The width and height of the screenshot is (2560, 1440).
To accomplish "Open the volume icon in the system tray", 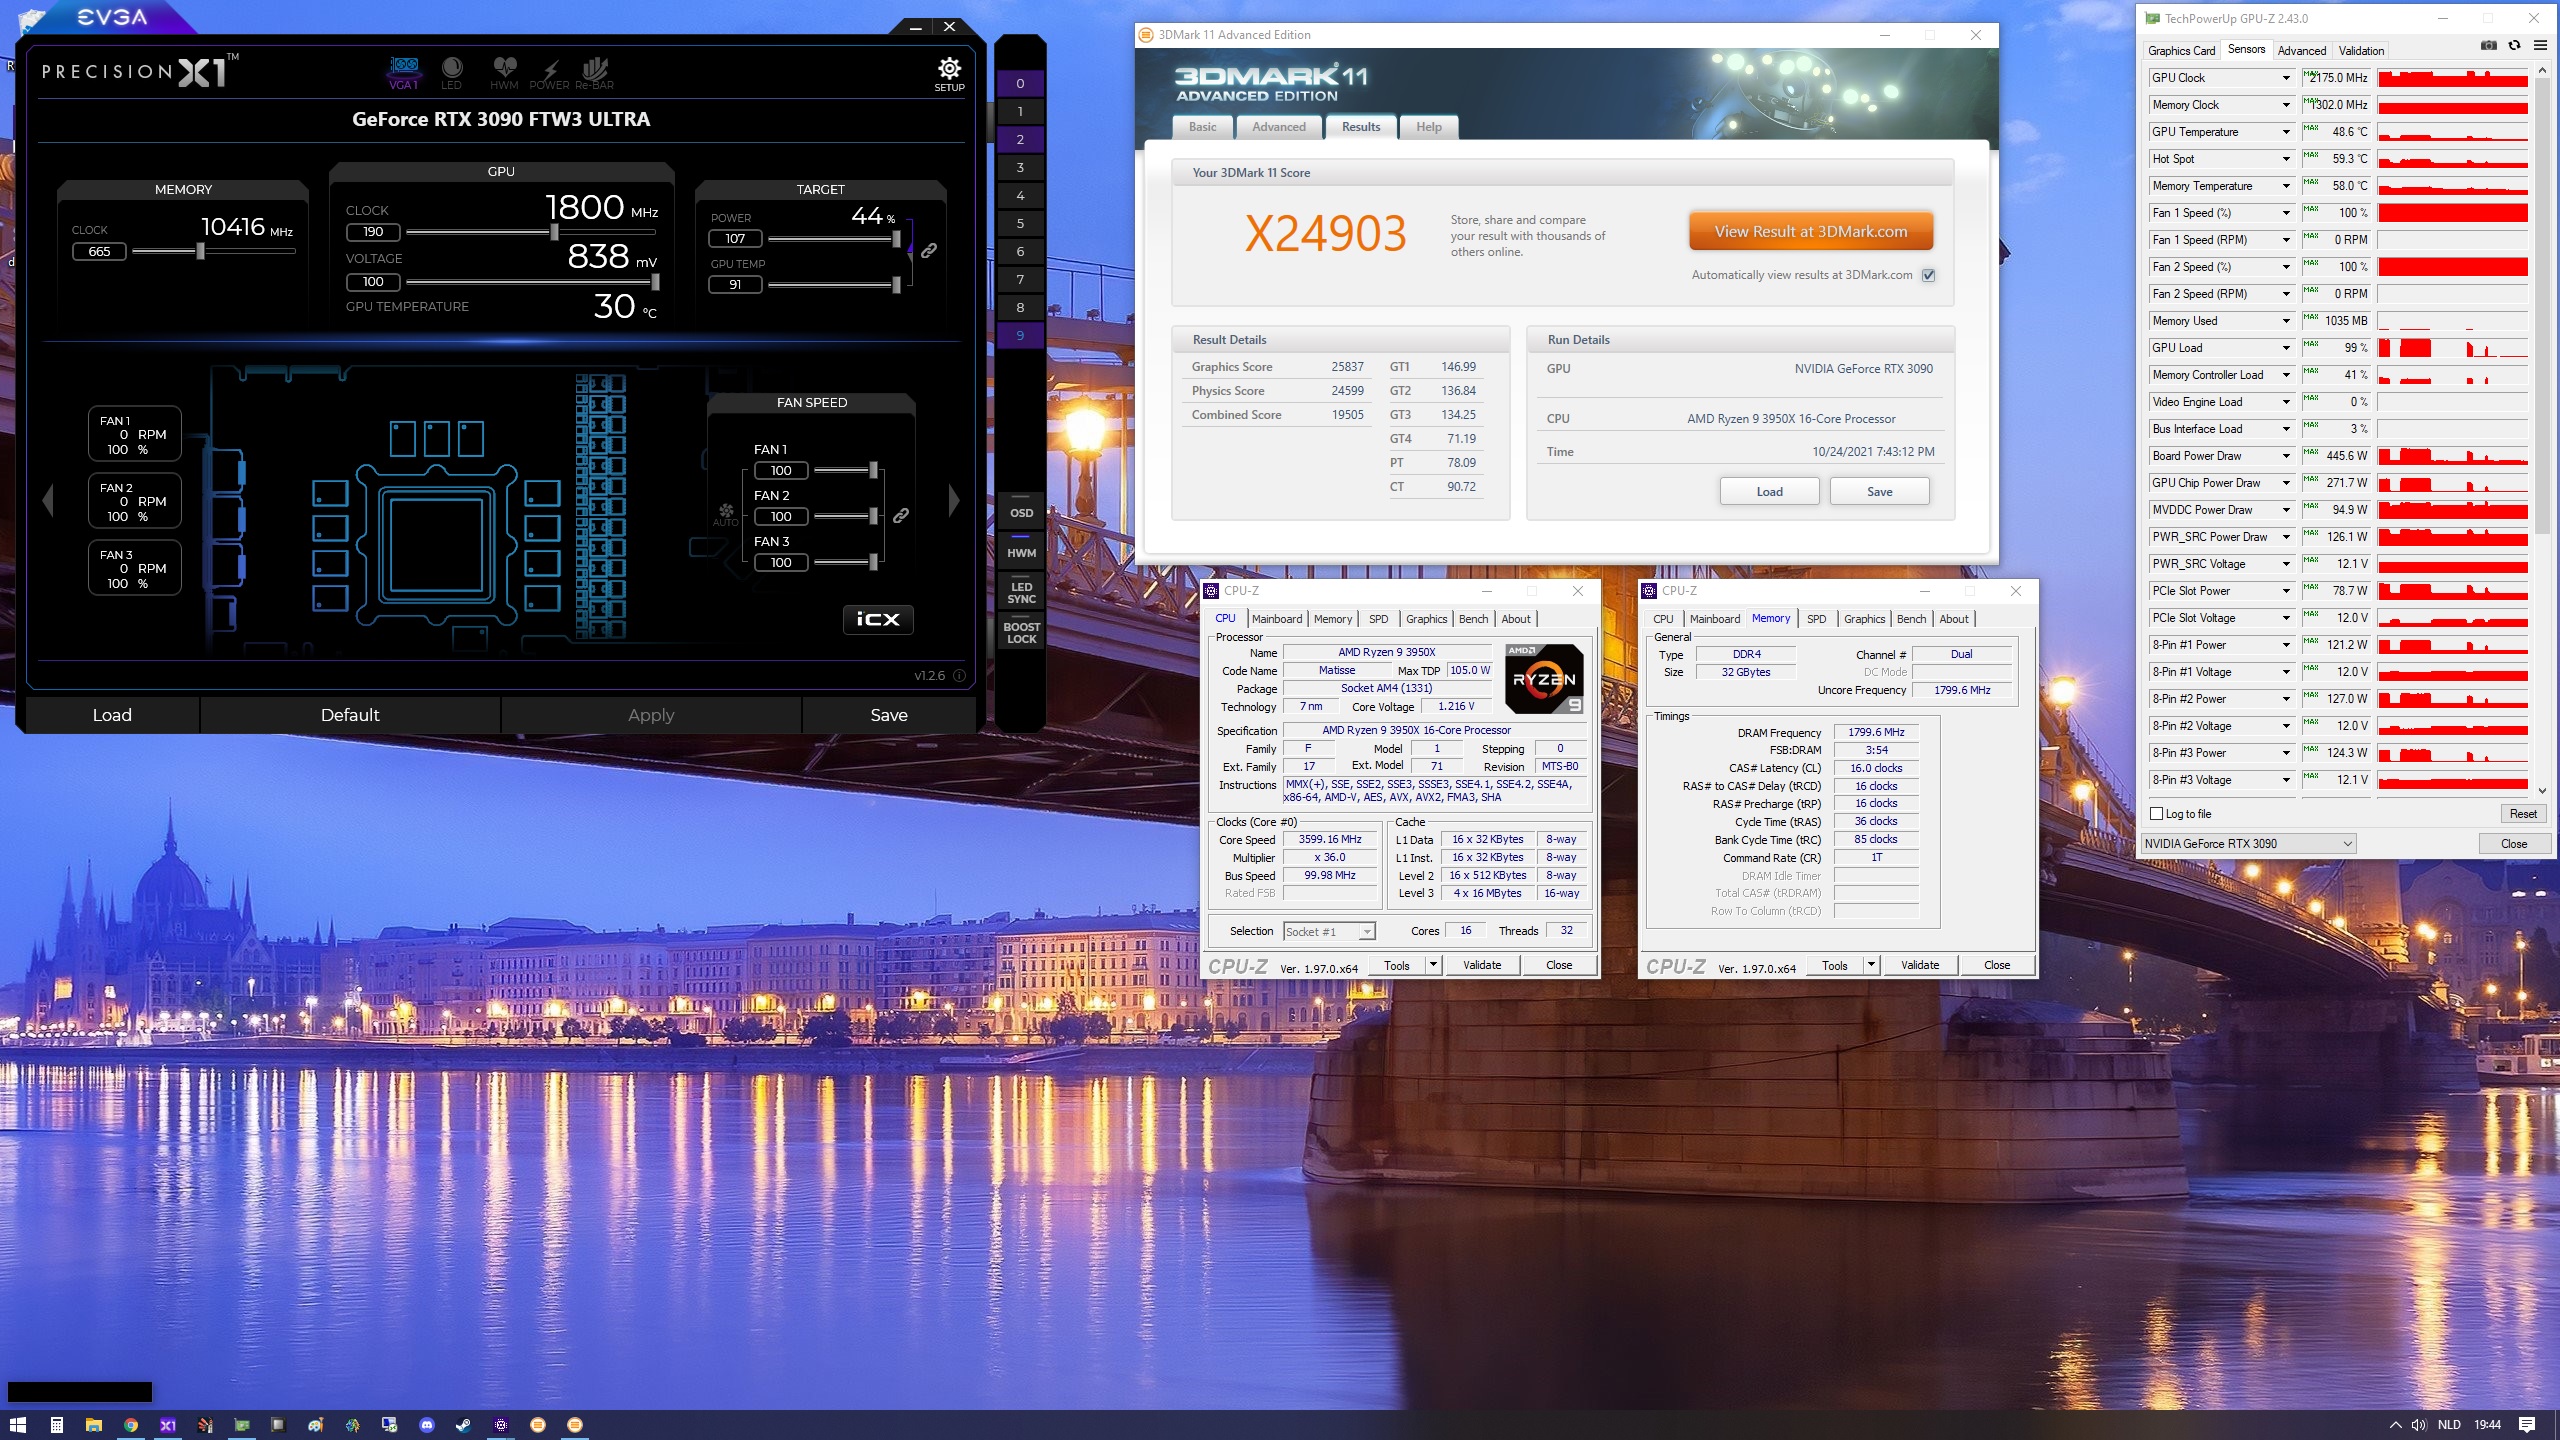I will click(x=2419, y=1425).
